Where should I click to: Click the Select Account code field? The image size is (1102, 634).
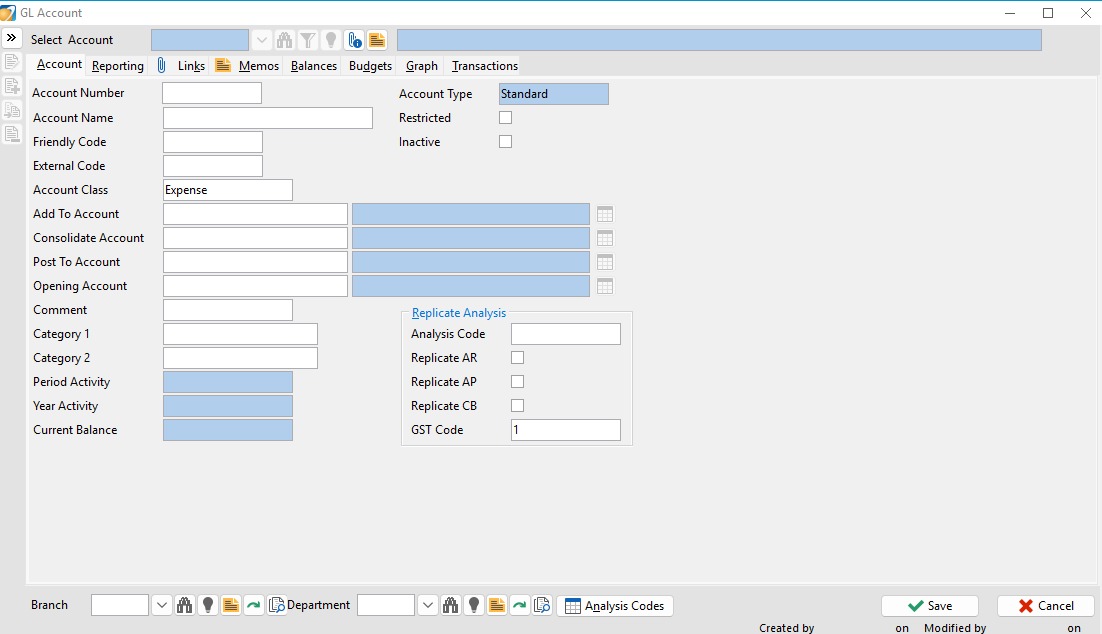[200, 40]
